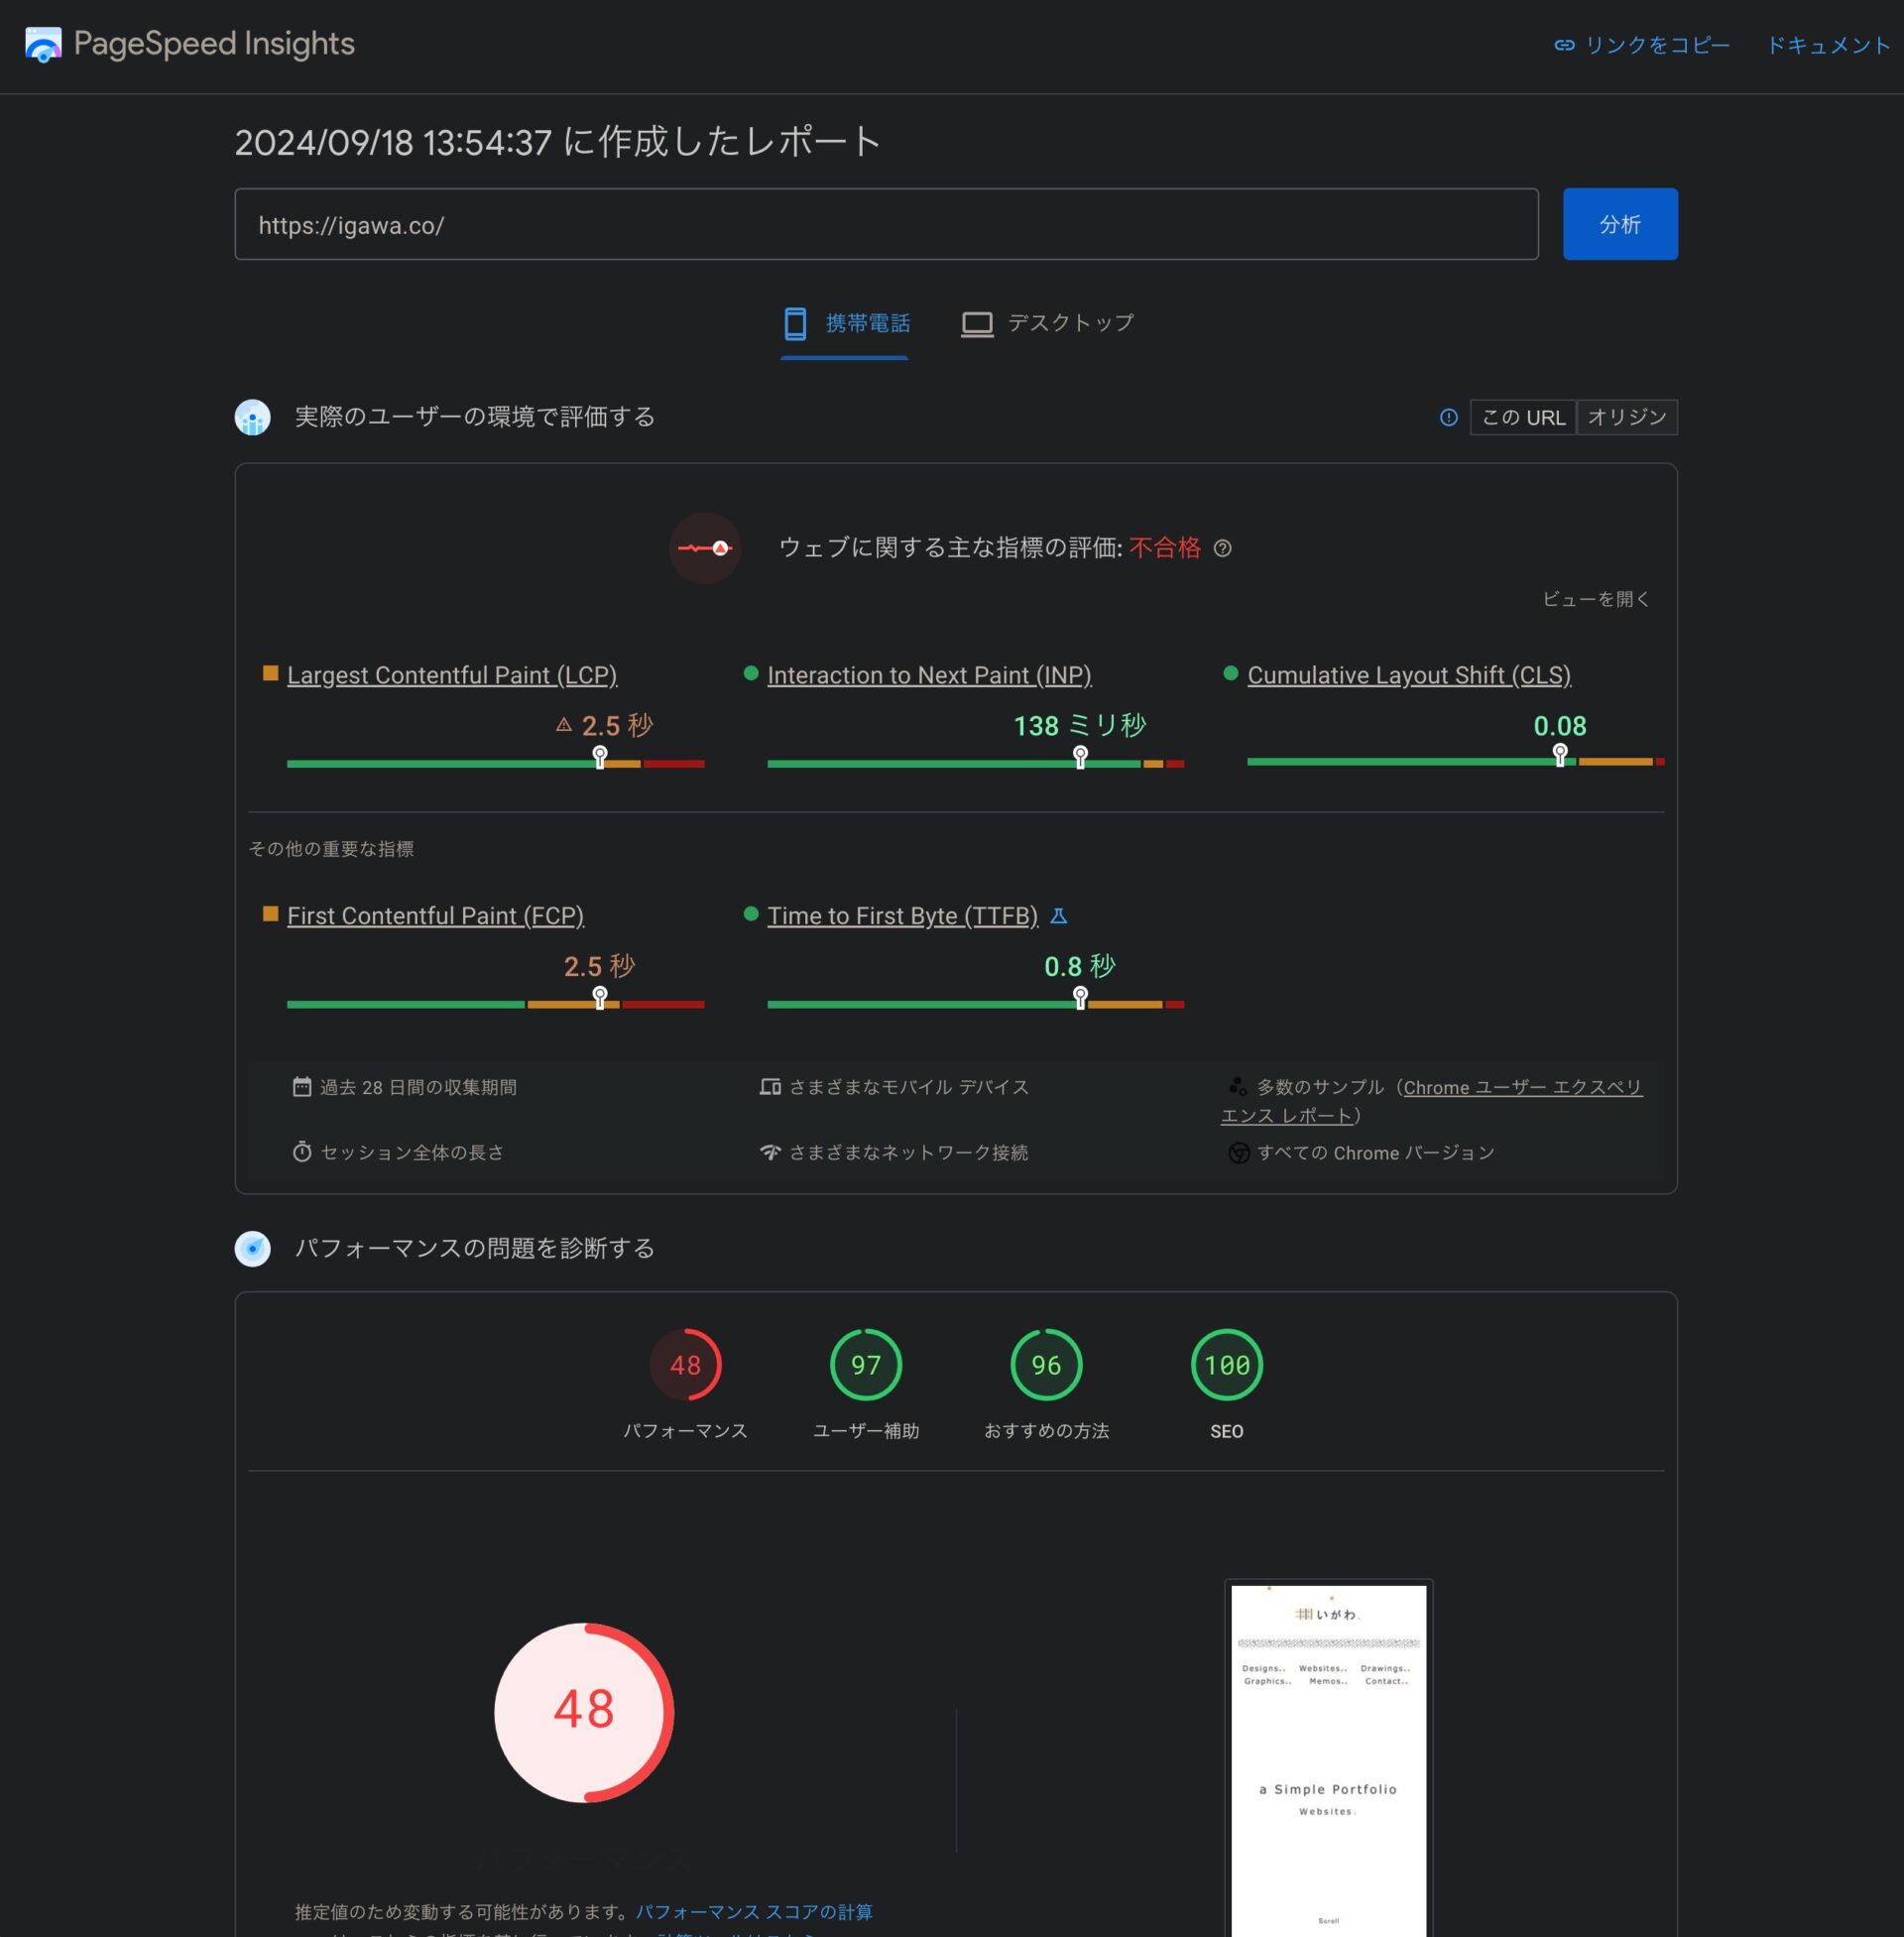1904x1937 pixels.
Task: Switch to the 携帯電話 tab
Action: pyautogui.click(x=845, y=324)
